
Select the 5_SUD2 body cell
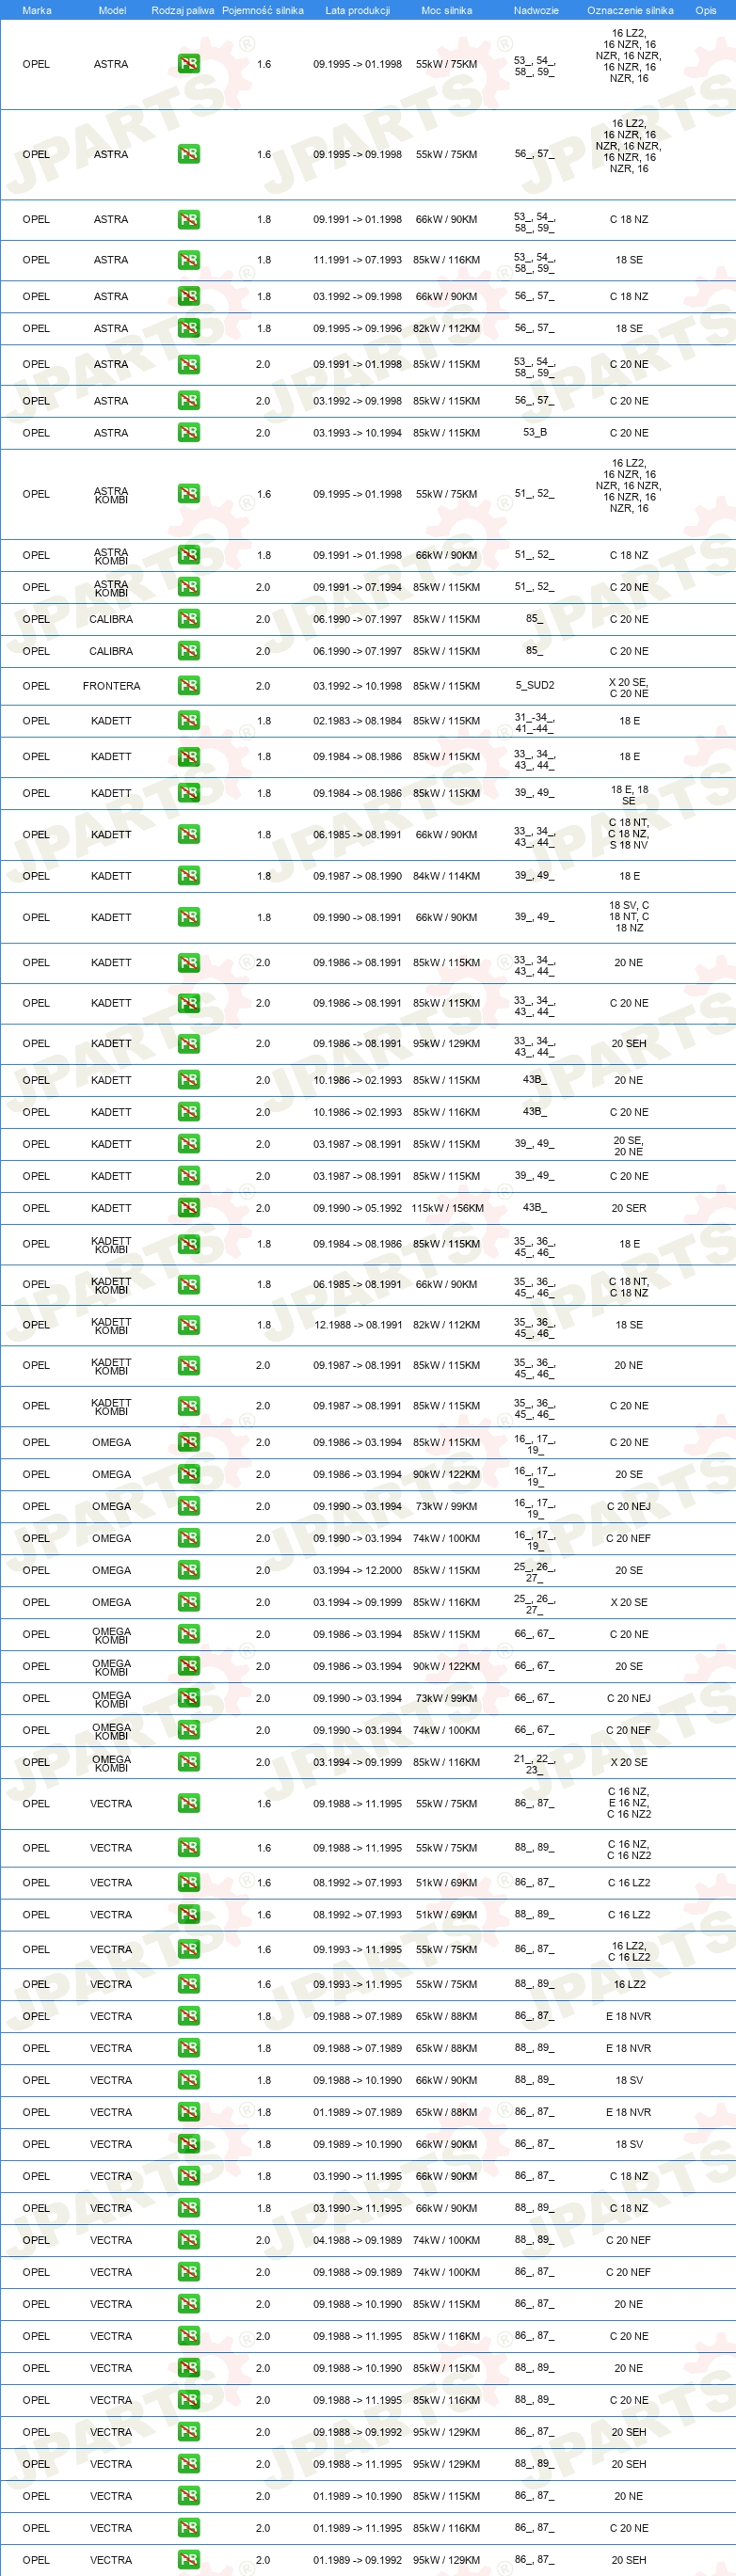[534, 685]
